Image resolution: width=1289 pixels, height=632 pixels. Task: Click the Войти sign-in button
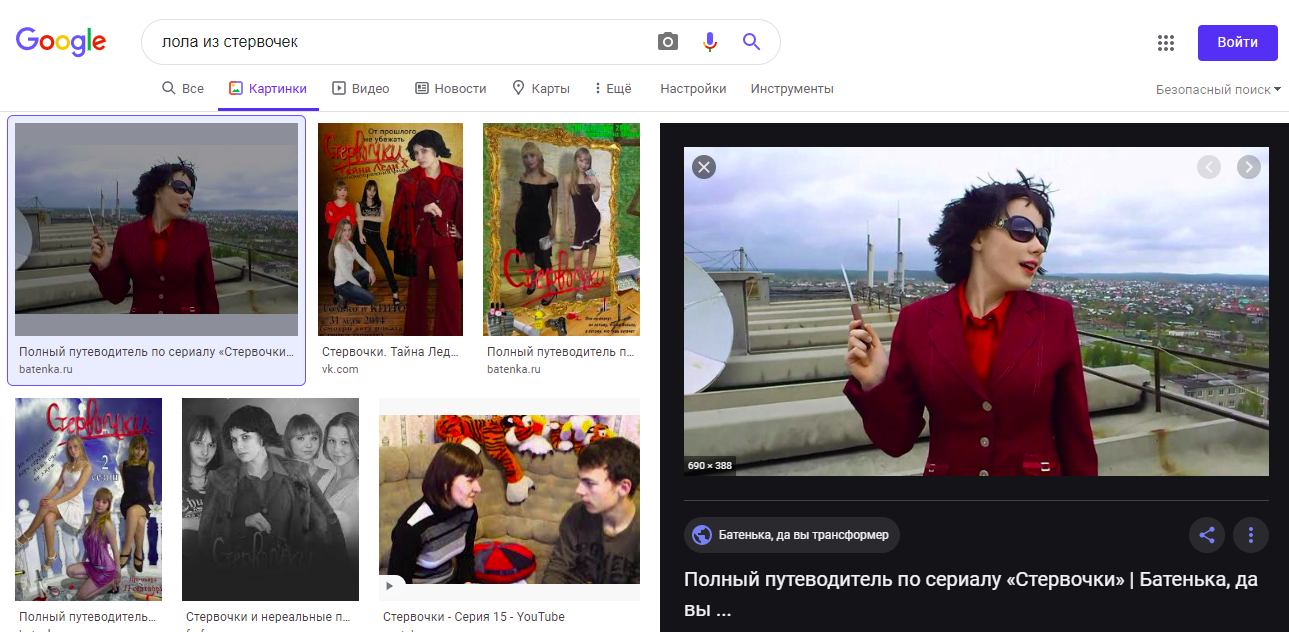(1238, 43)
